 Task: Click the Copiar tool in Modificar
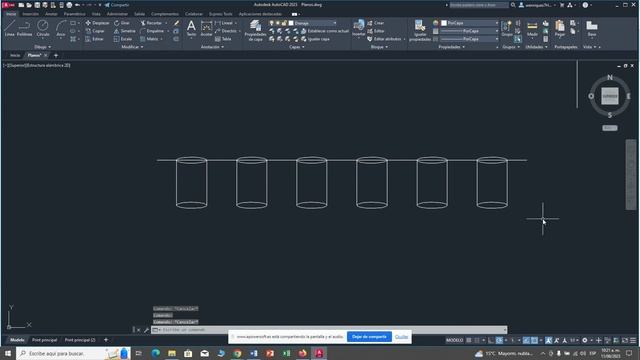pyautogui.click(x=95, y=31)
